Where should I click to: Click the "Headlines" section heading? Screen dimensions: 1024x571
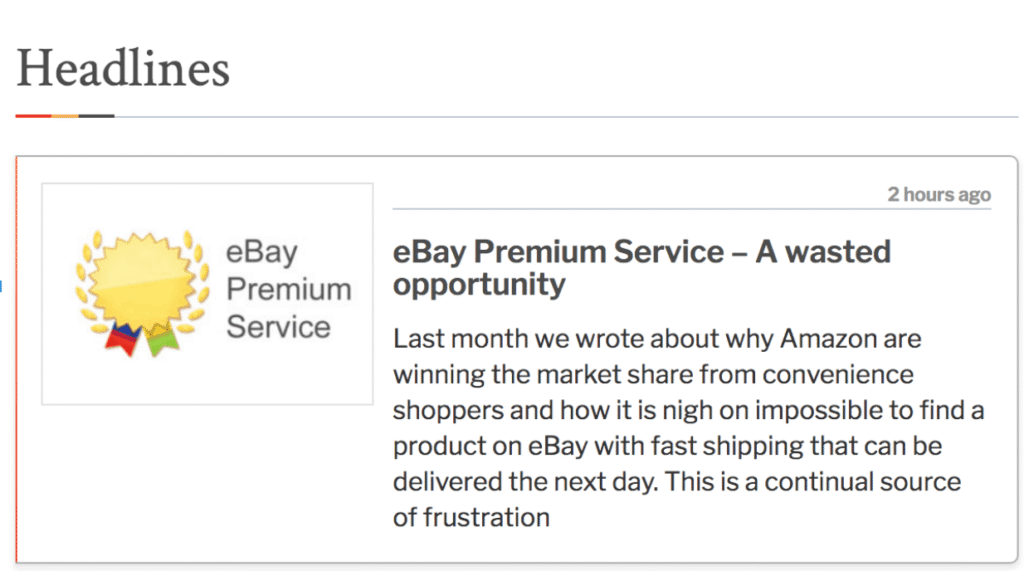pyautogui.click(x=123, y=68)
